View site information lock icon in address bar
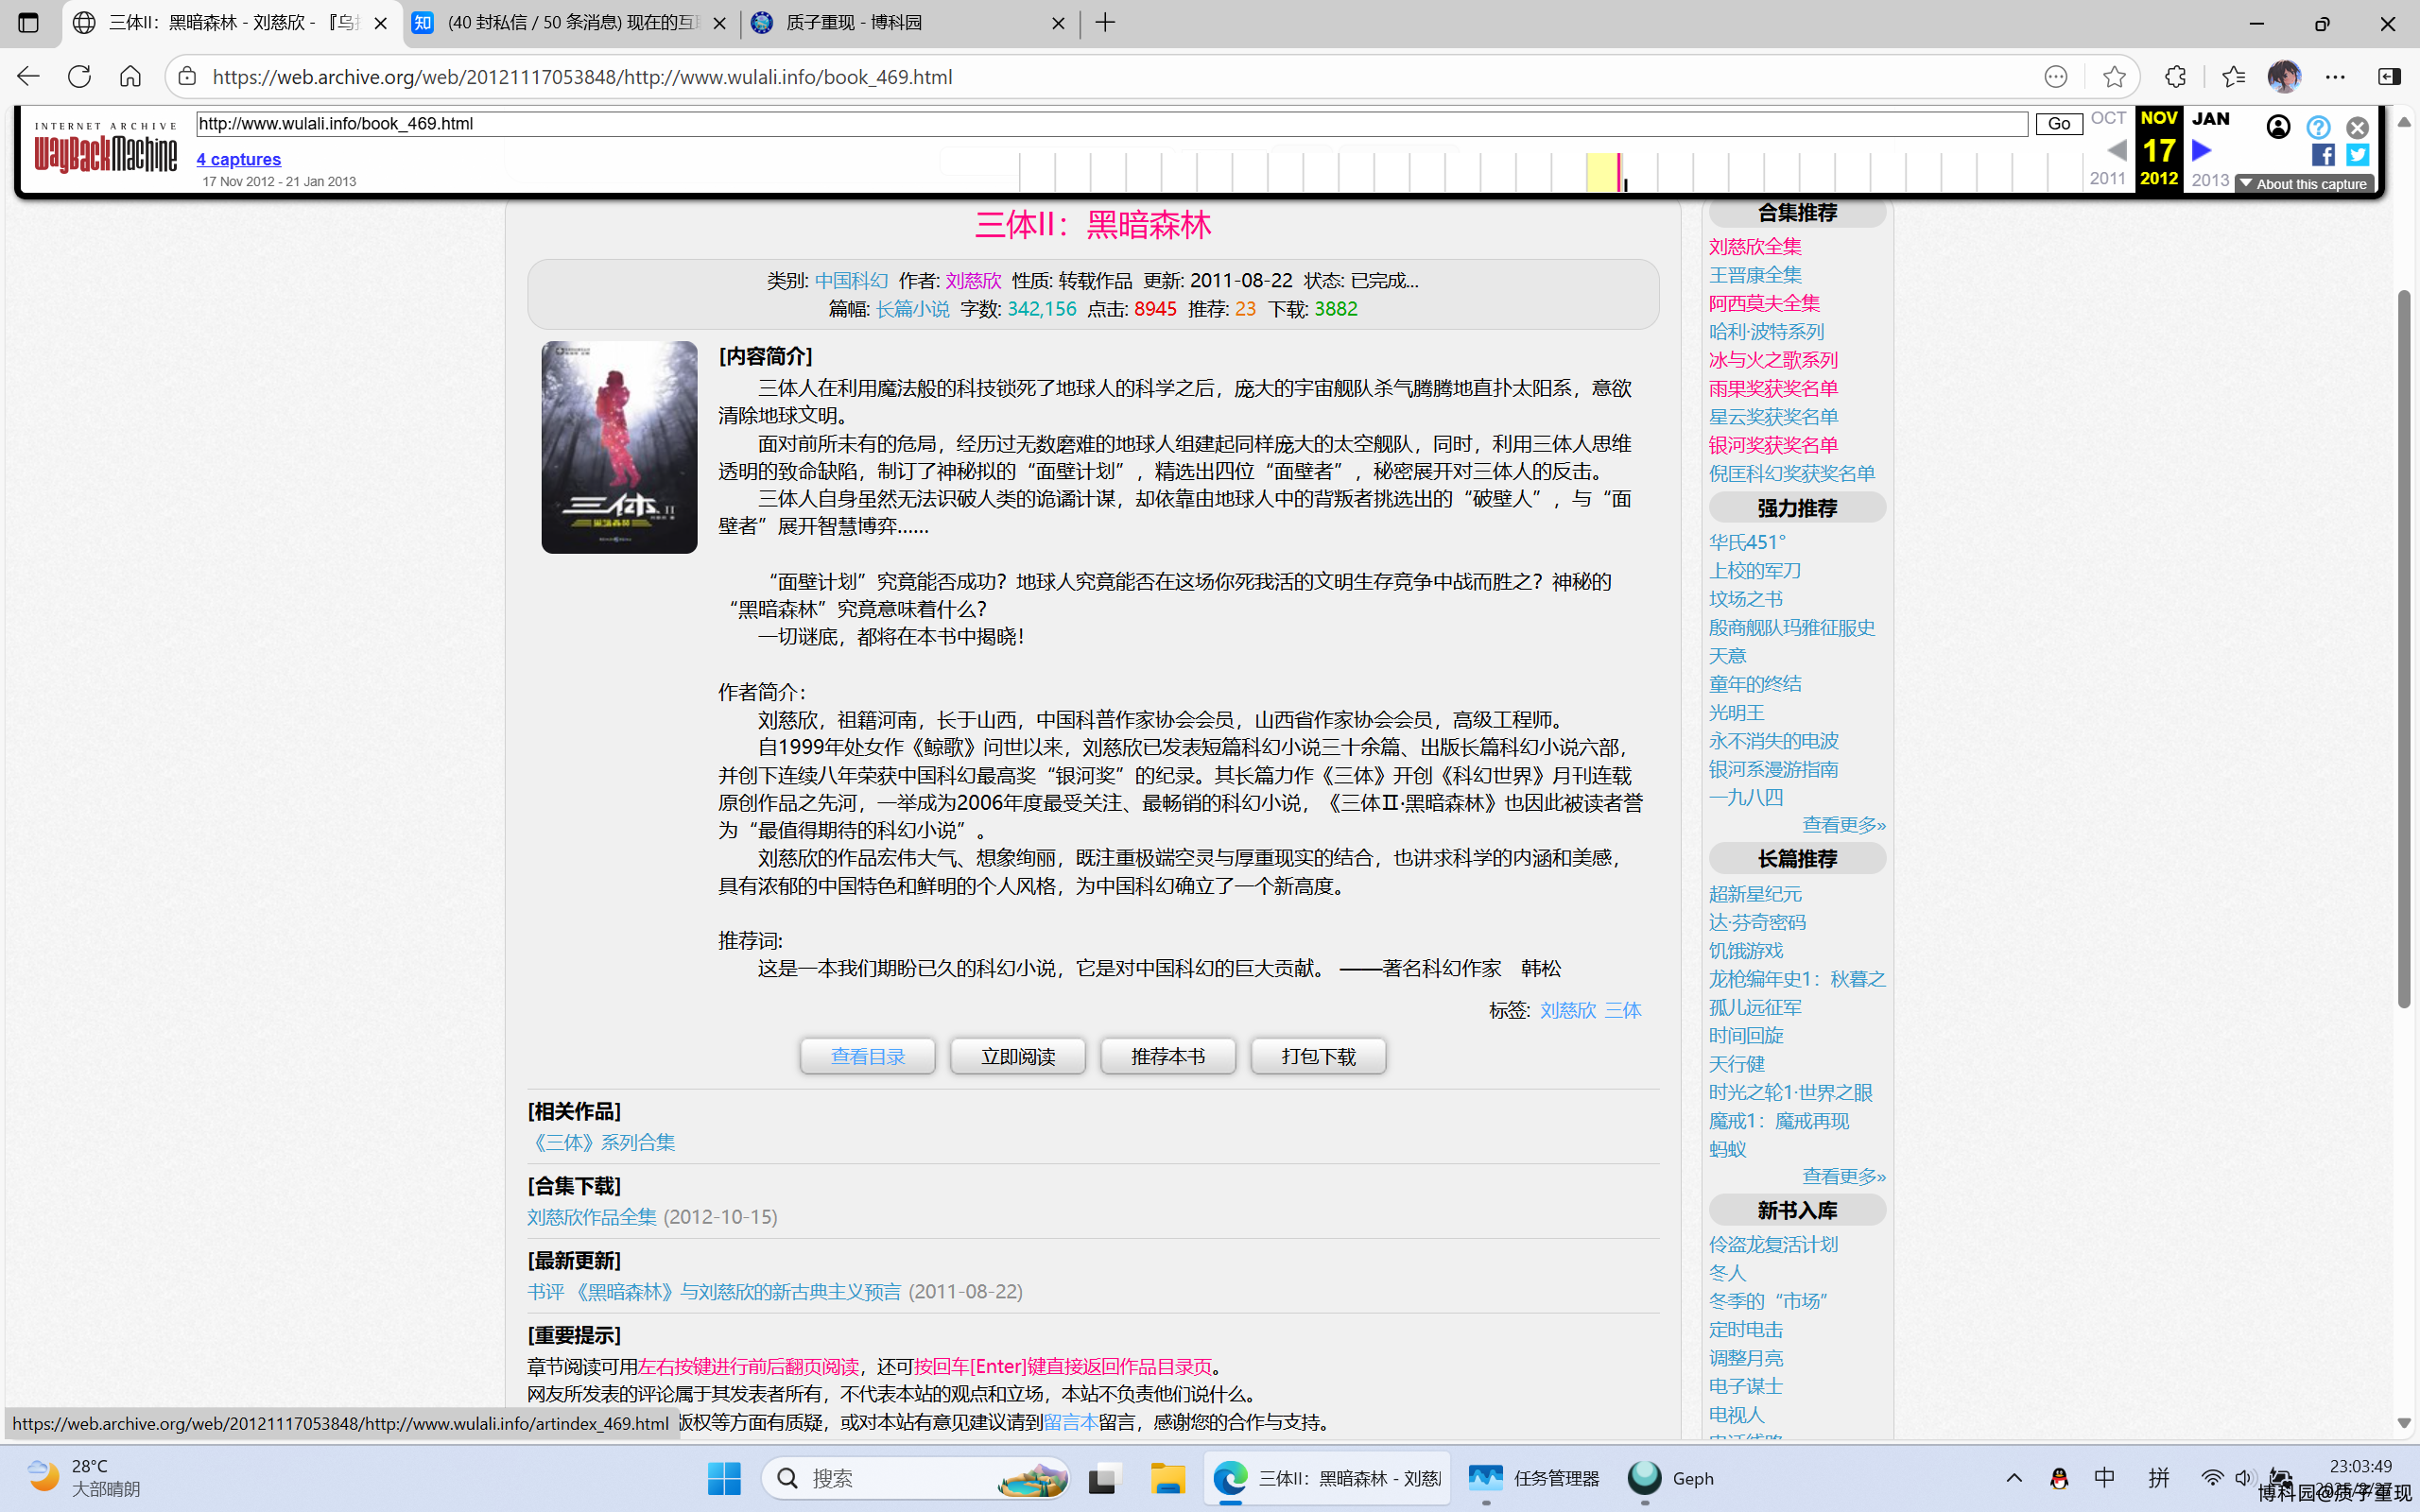The image size is (2420, 1512). [x=187, y=77]
